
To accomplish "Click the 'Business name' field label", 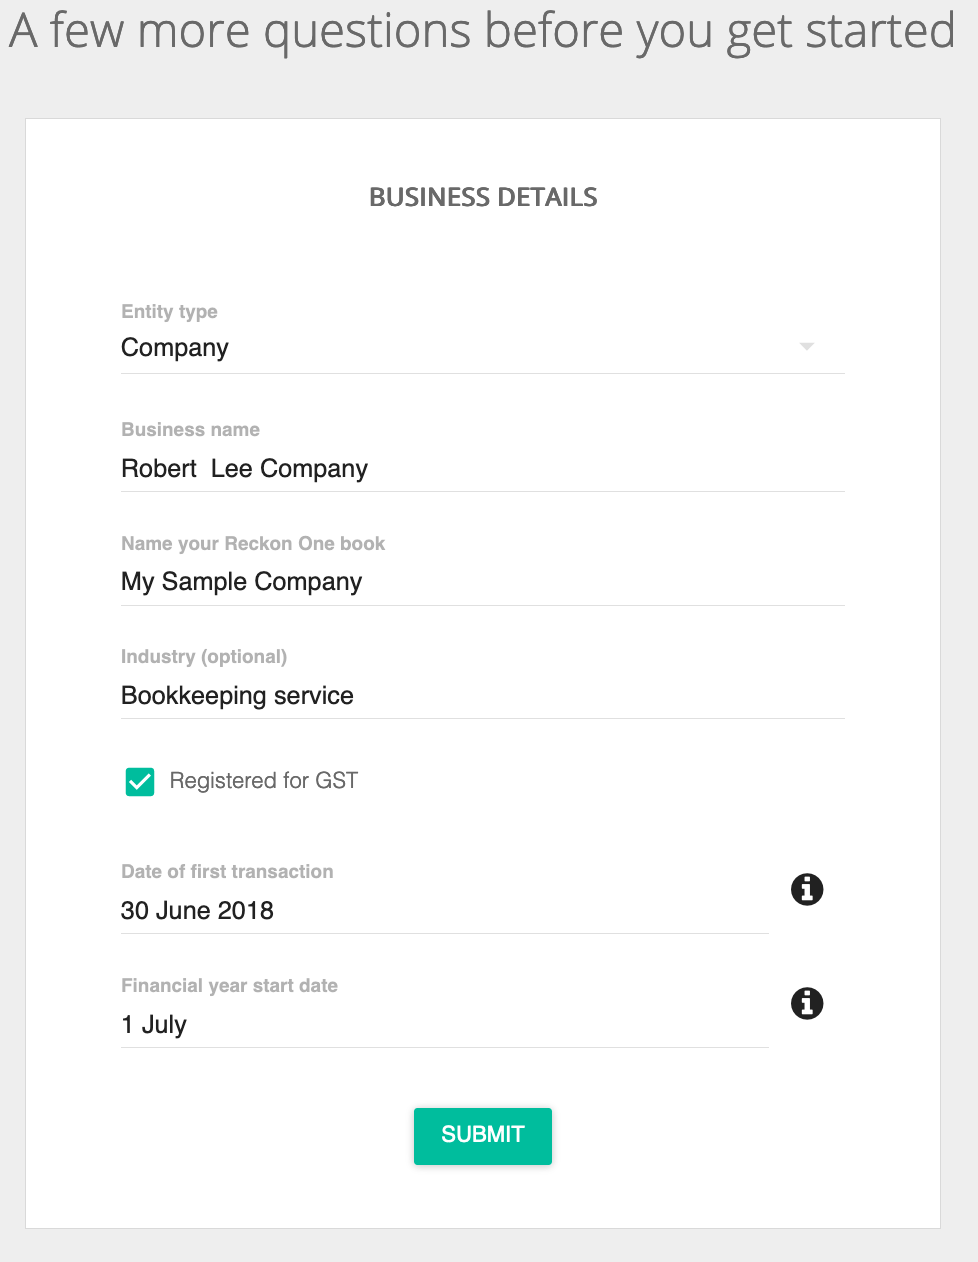I will point(190,429).
